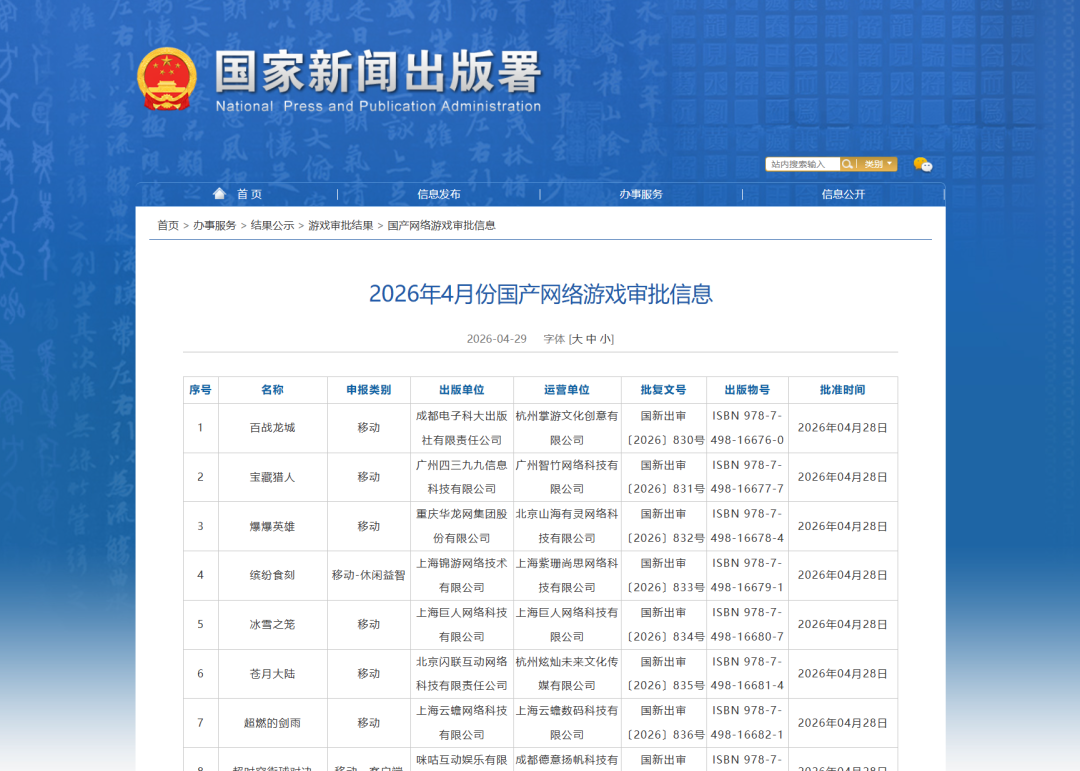Click the 移动 cell in 苍月大陆 row

368,674
